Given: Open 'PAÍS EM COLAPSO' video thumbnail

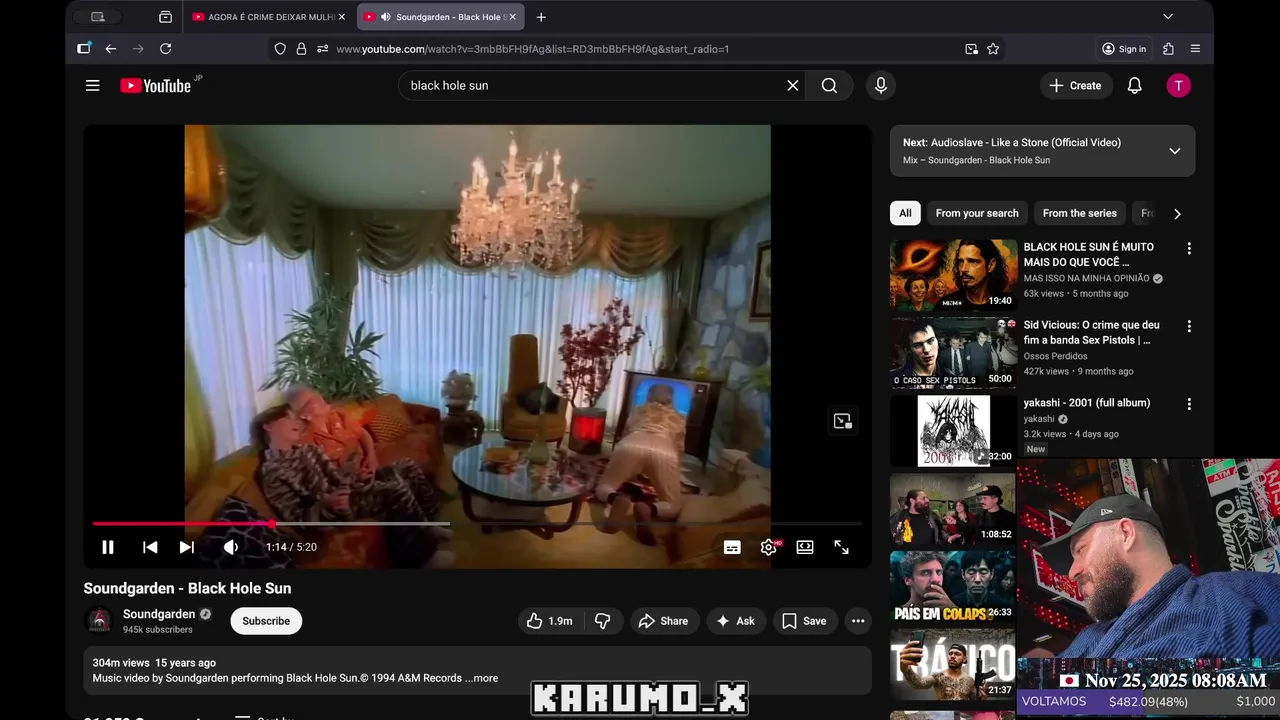Looking at the screenshot, I should coord(953,587).
